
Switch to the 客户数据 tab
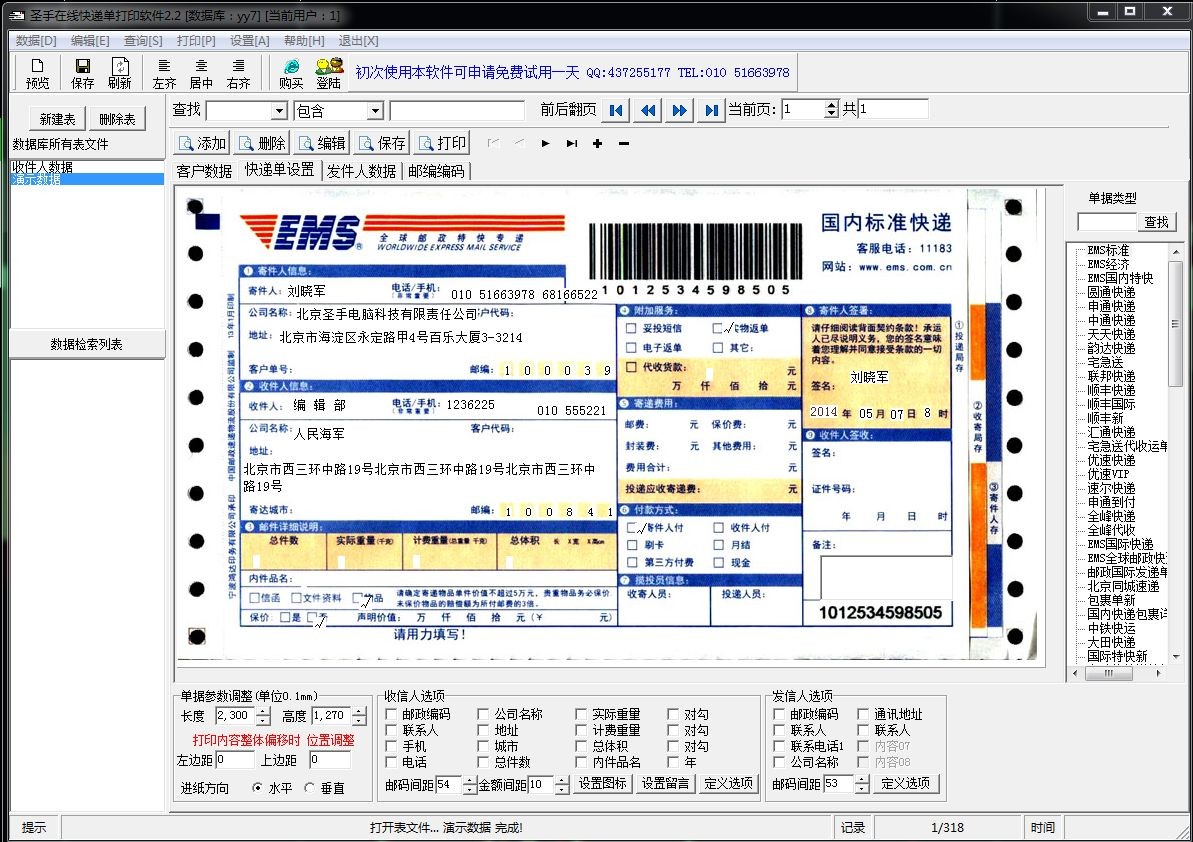pos(204,171)
